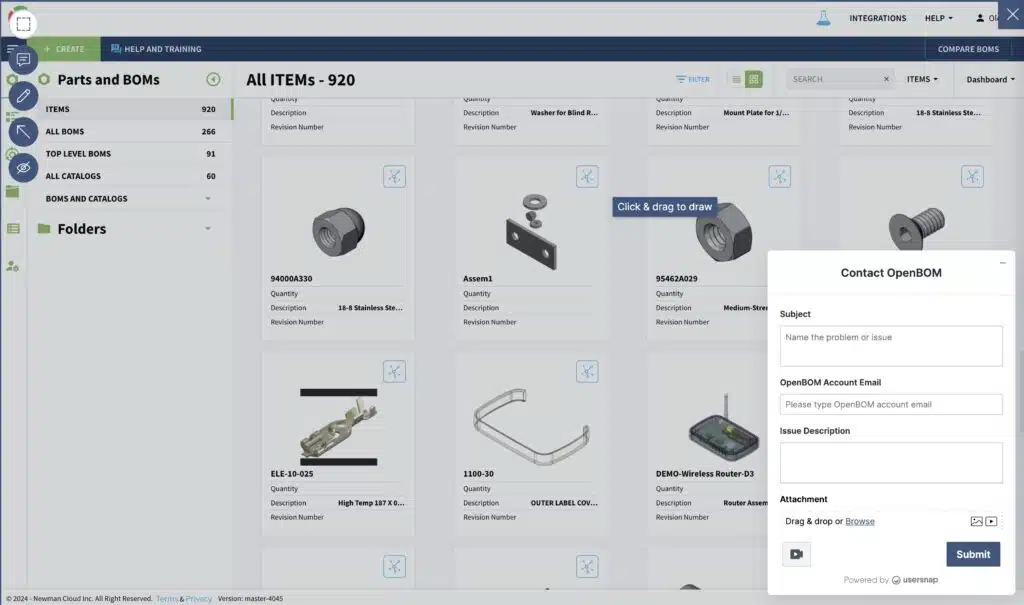This screenshot has height=605, width=1024.
Task: Start screen recording with camera button
Action: click(x=796, y=554)
